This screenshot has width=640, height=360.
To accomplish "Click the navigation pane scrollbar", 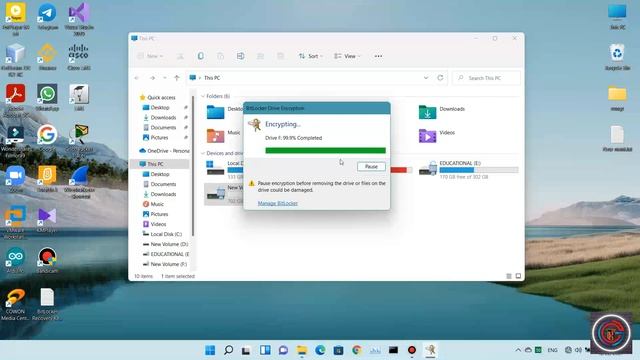I will [x=193, y=166].
